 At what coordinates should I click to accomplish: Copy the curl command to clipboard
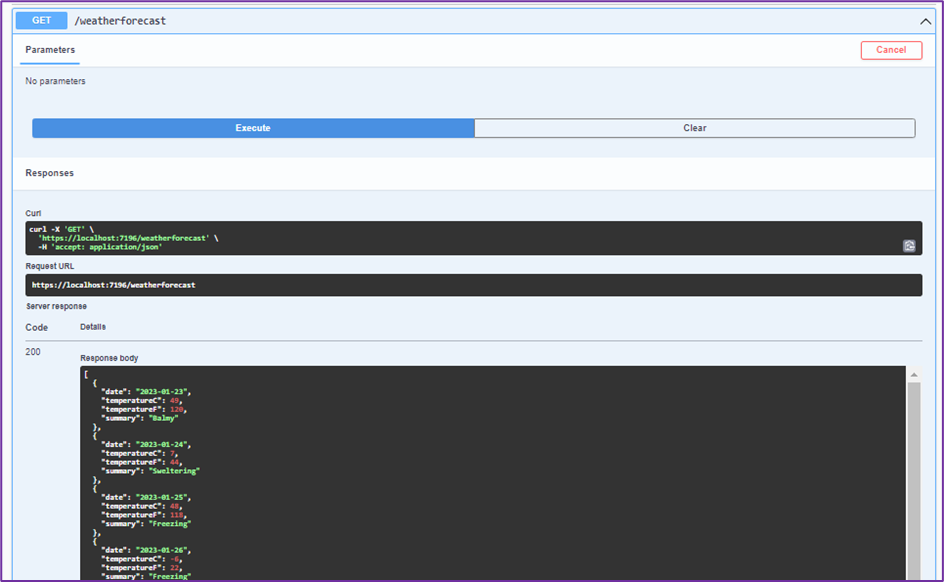[x=909, y=246]
